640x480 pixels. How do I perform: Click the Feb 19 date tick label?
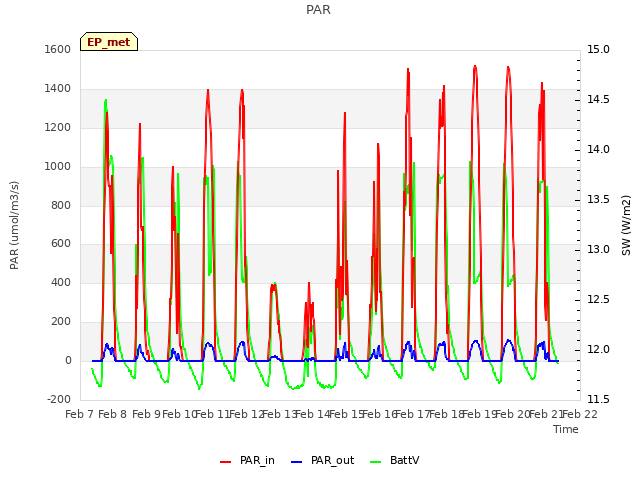pyautogui.click(x=479, y=415)
